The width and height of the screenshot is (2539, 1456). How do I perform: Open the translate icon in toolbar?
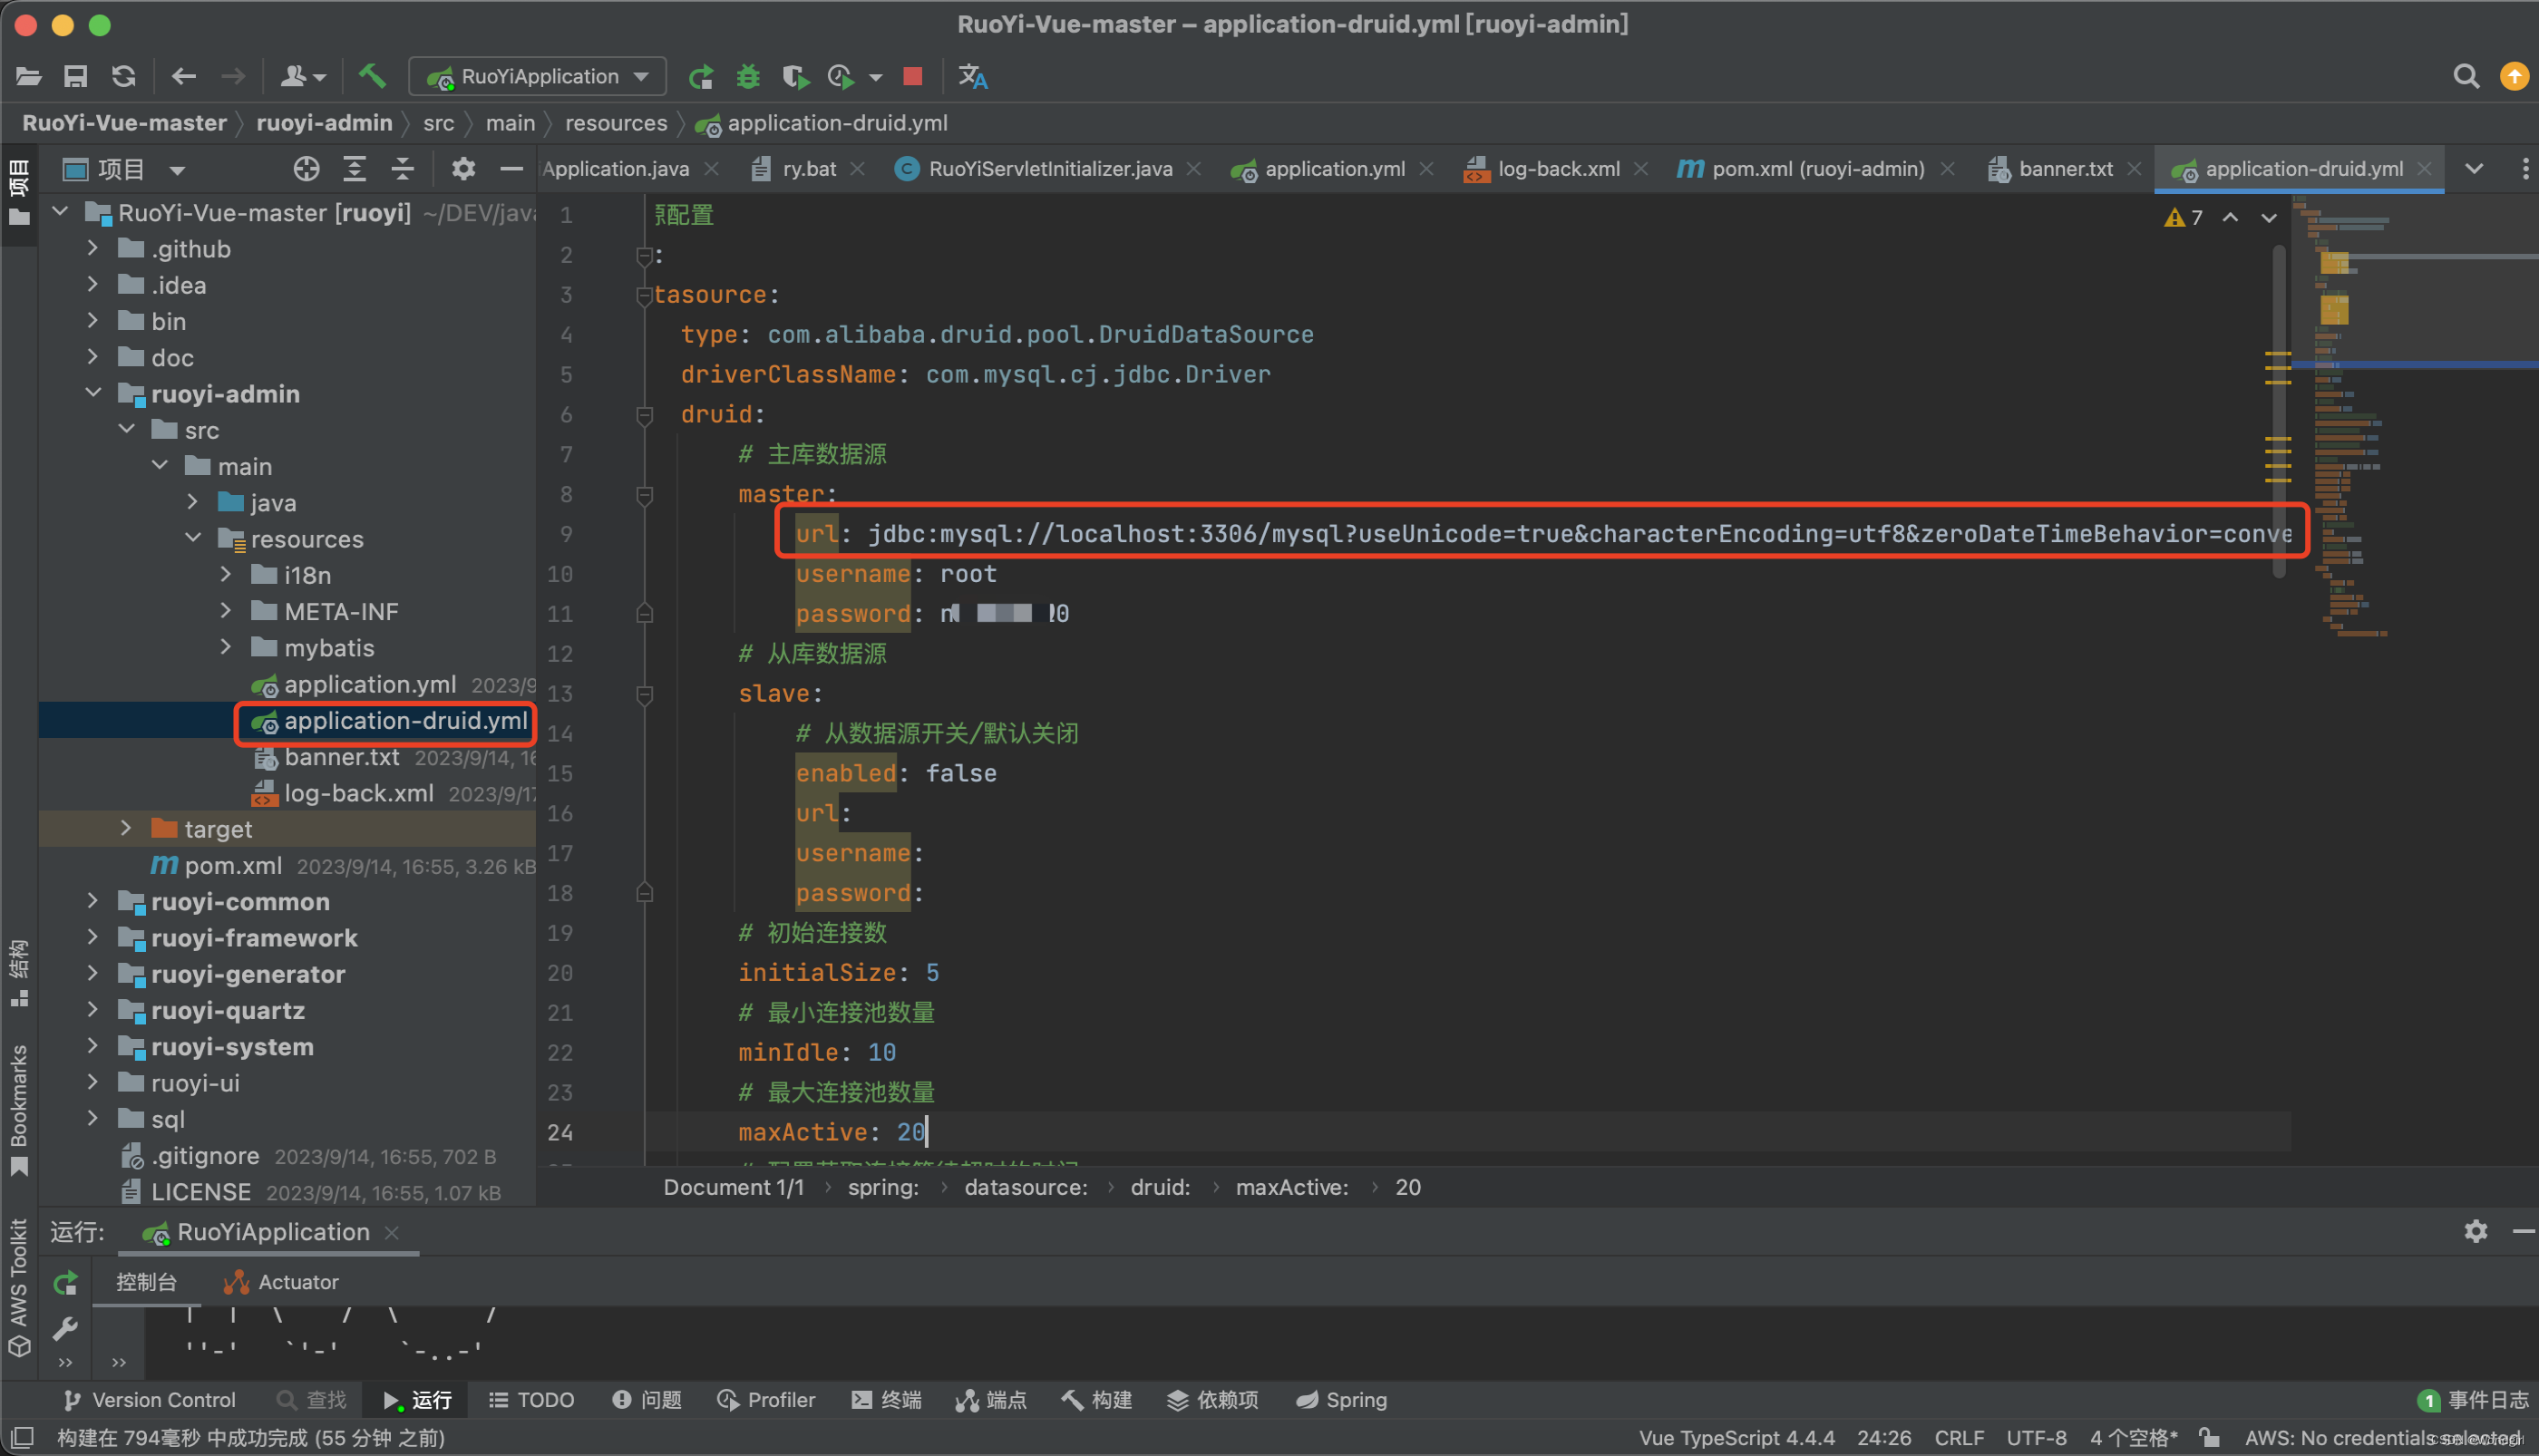[x=972, y=76]
